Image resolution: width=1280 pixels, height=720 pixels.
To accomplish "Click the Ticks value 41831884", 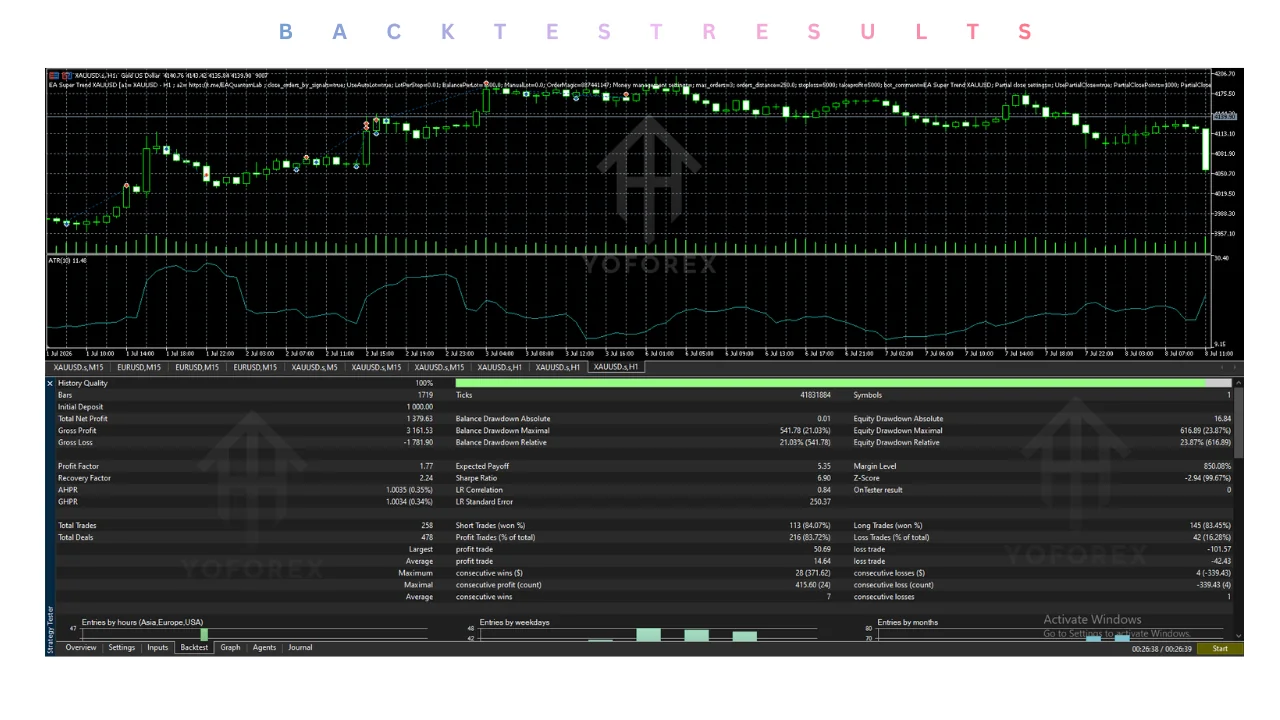I will 815,395.
